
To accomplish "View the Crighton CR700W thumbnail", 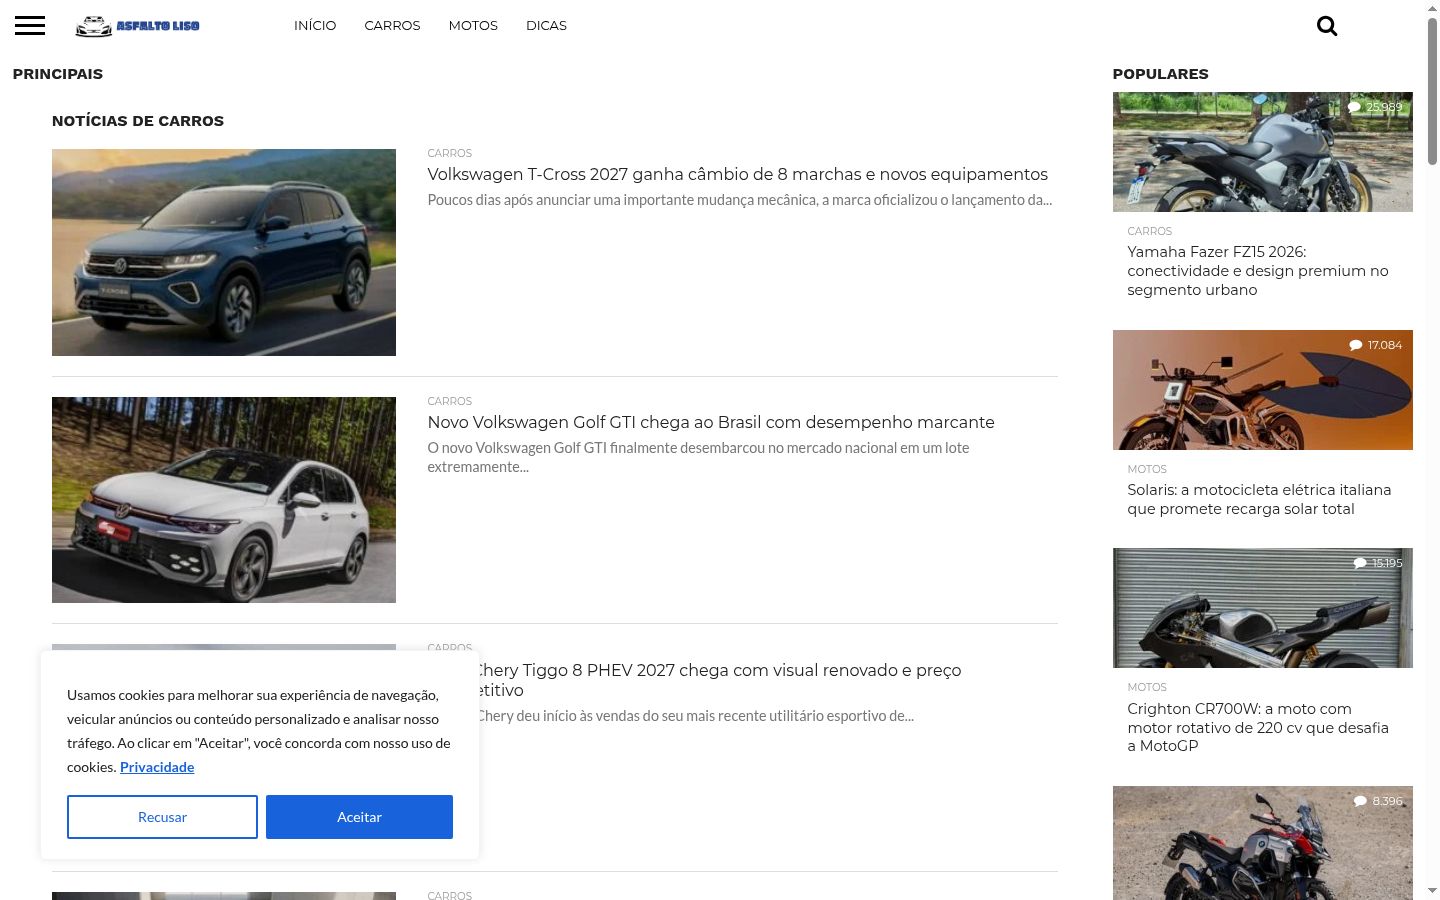I will [1263, 608].
